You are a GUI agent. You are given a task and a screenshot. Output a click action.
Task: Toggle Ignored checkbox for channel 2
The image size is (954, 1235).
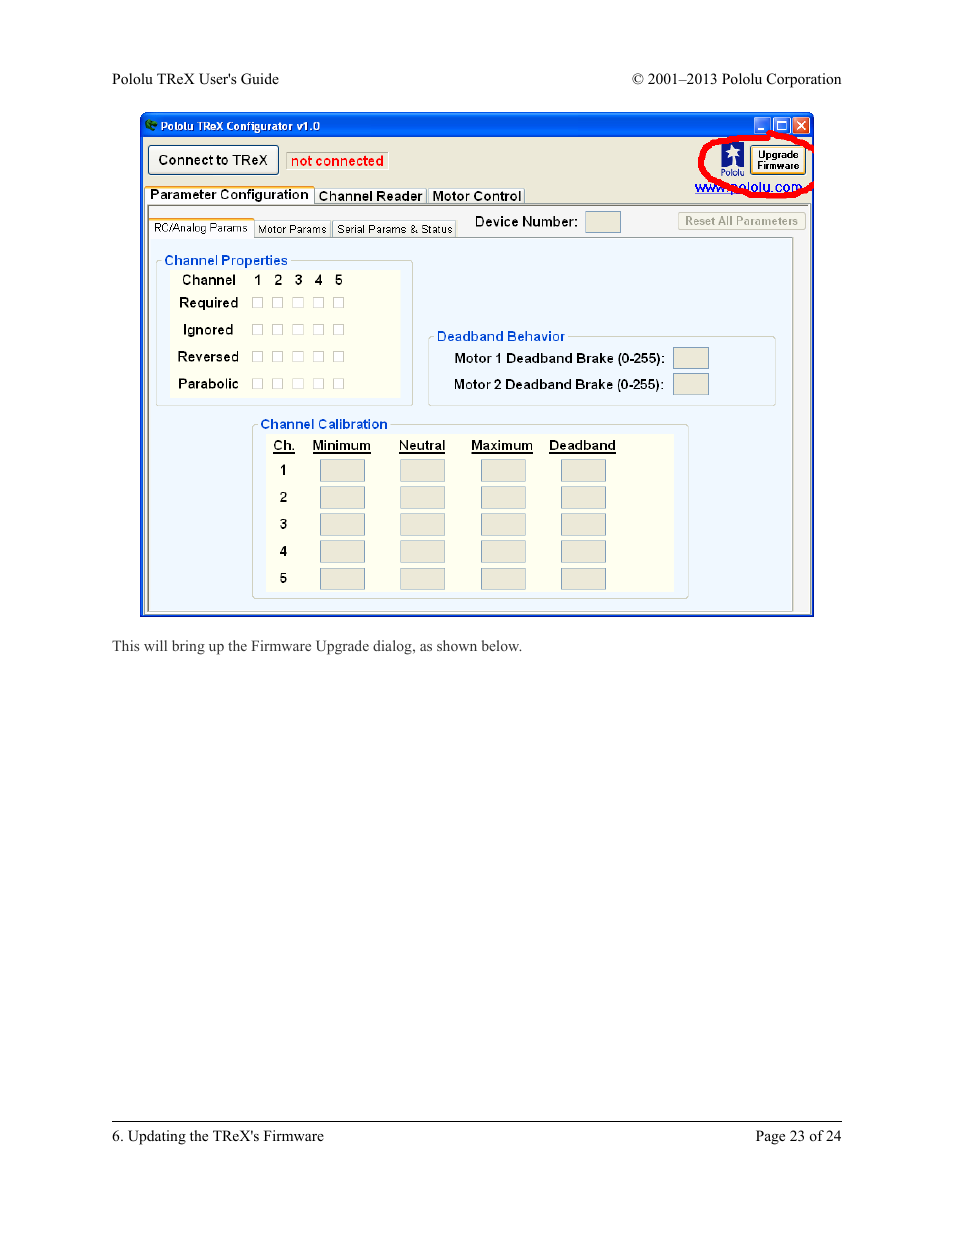coord(278,330)
